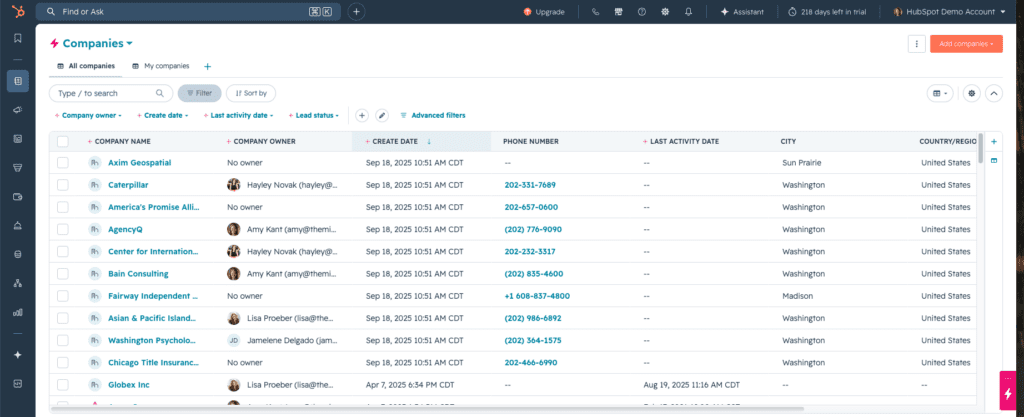Check the Caterpillar row checkbox

tap(63, 185)
